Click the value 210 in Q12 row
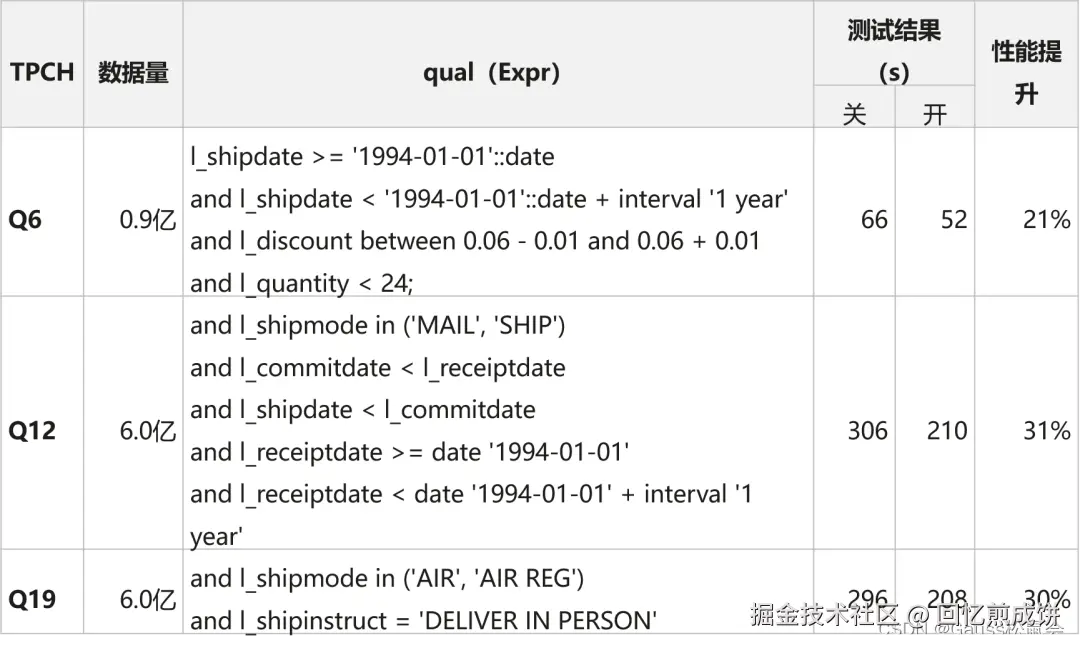 click(947, 431)
